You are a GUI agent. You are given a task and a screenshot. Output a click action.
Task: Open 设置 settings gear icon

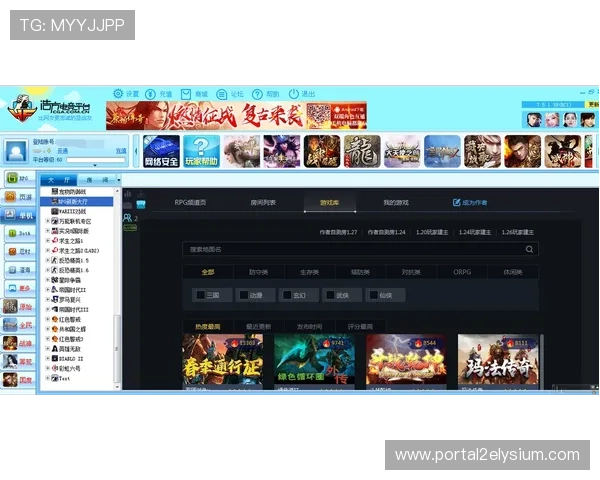tap(118, 93)
